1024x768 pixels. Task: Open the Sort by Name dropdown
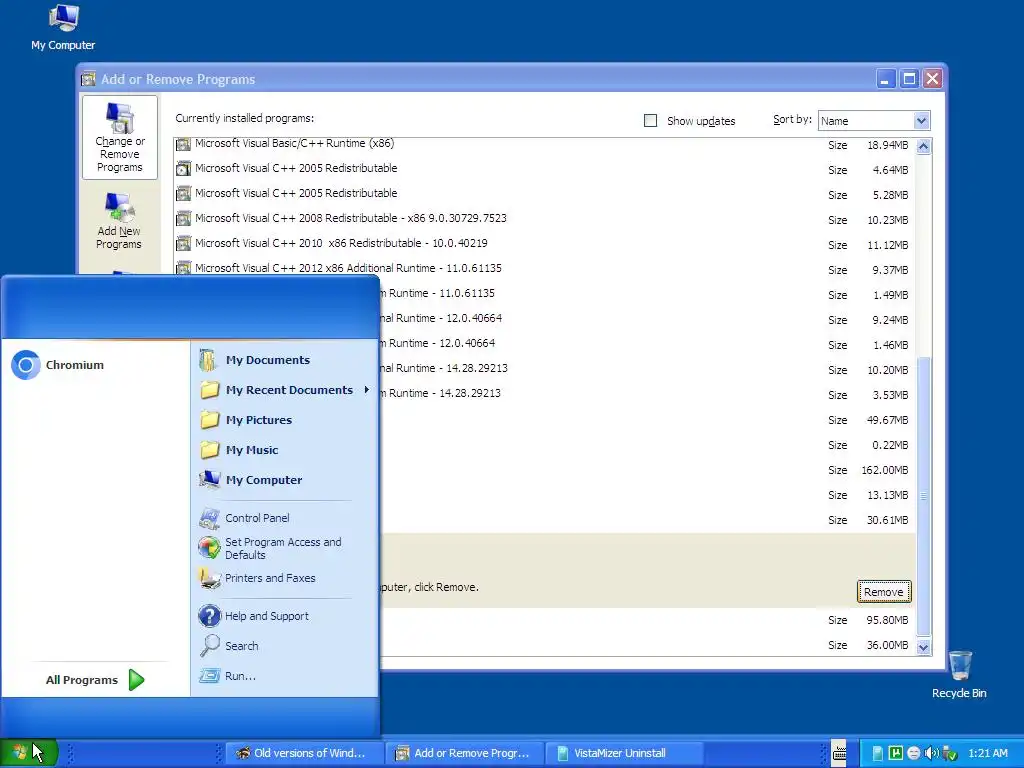(921, 121)
